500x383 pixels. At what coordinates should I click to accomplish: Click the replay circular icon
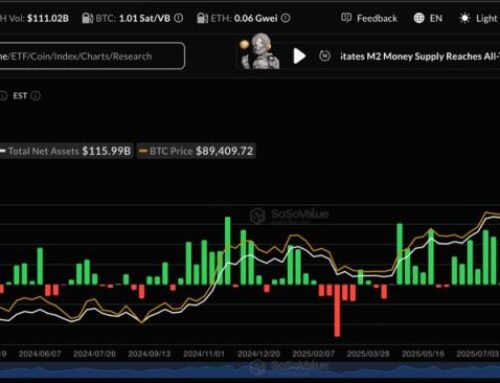click(x=325, y=56)
